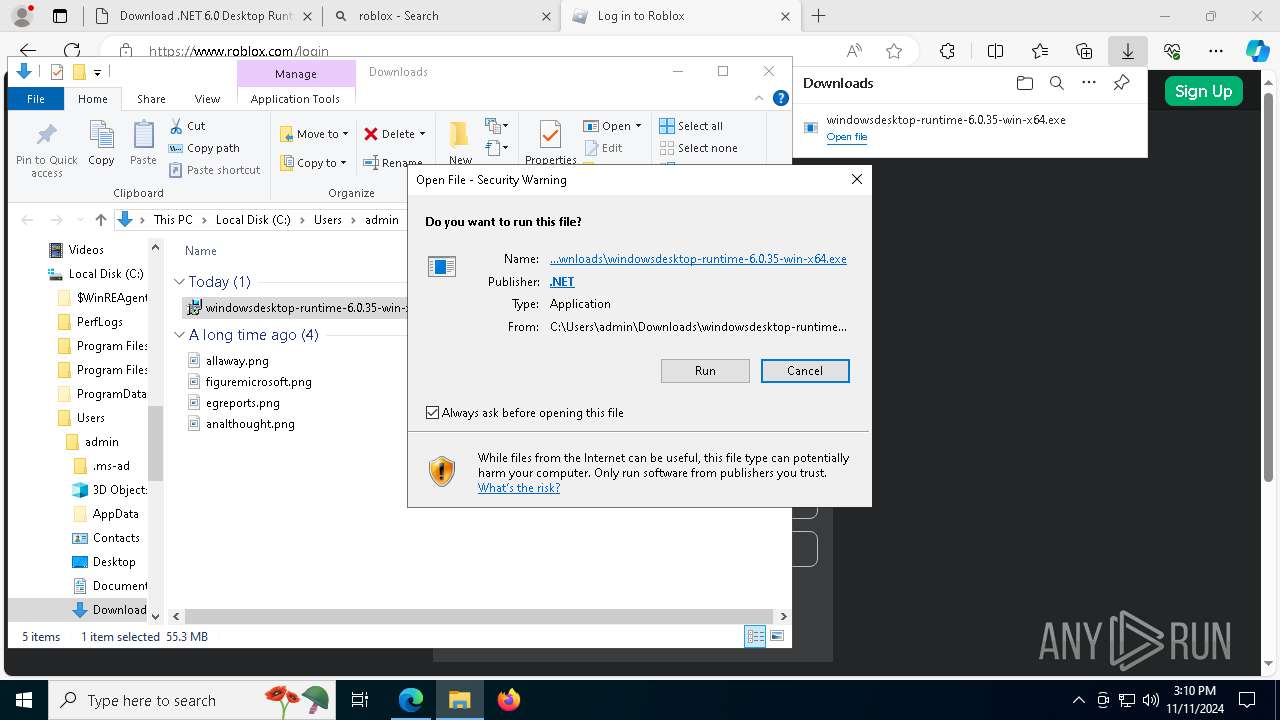Collapse the A long time ago (4) group
Viewport: 1280px width, 720px height.
(x=179, y=335)
